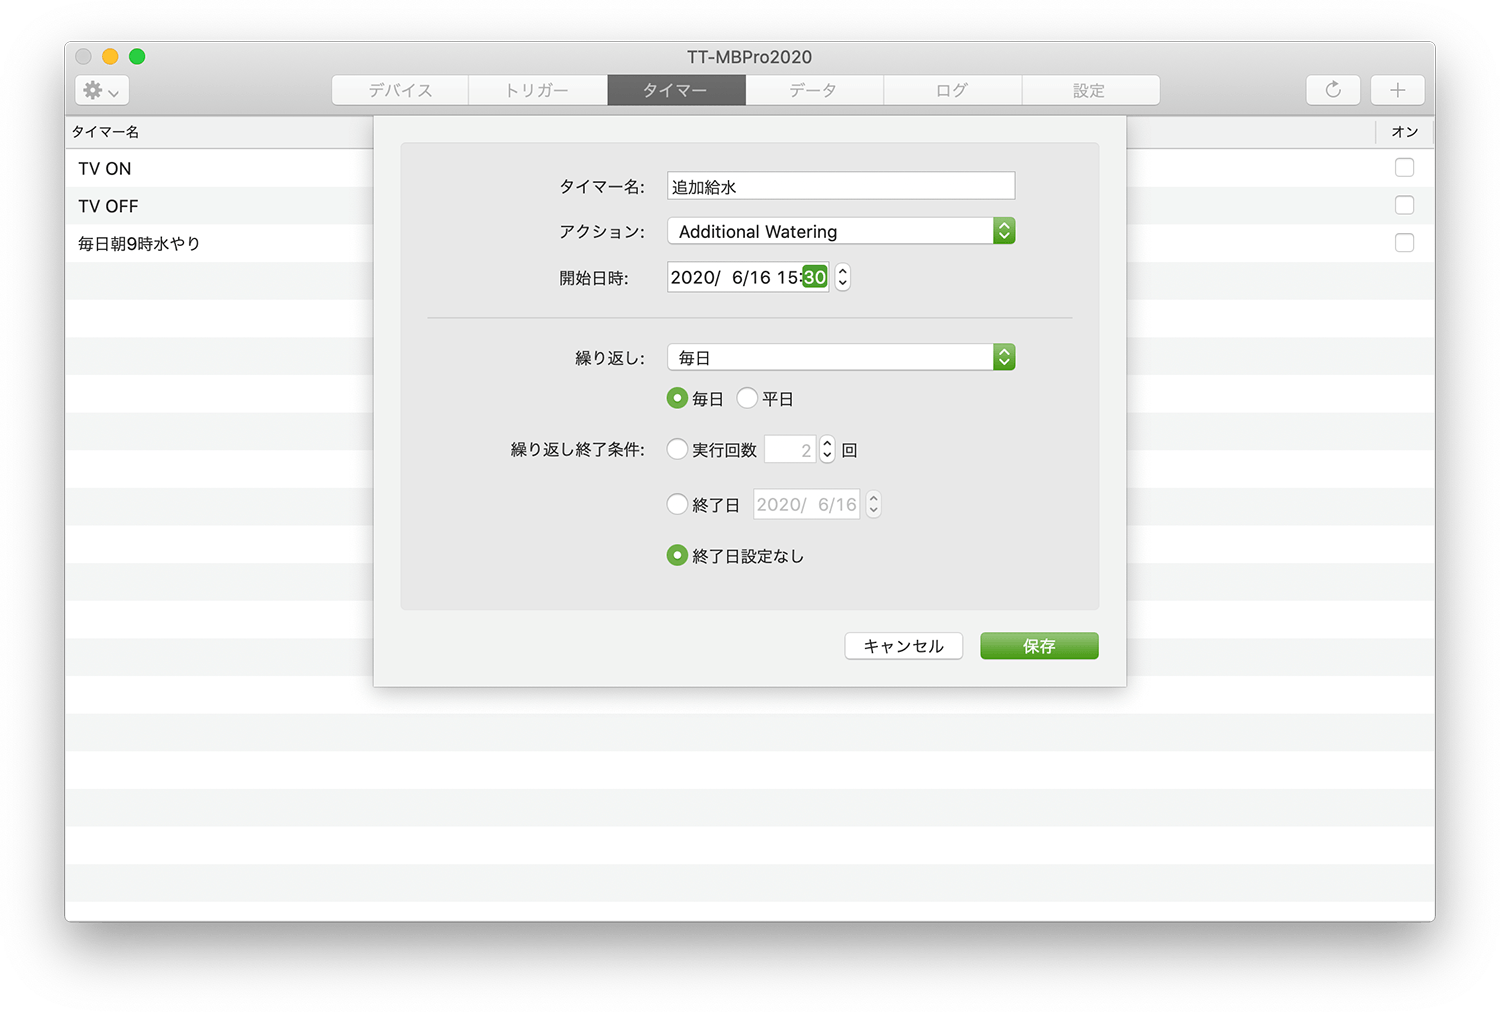Open the データ tab
1500x1012 pixels.
tap(814, 90)
